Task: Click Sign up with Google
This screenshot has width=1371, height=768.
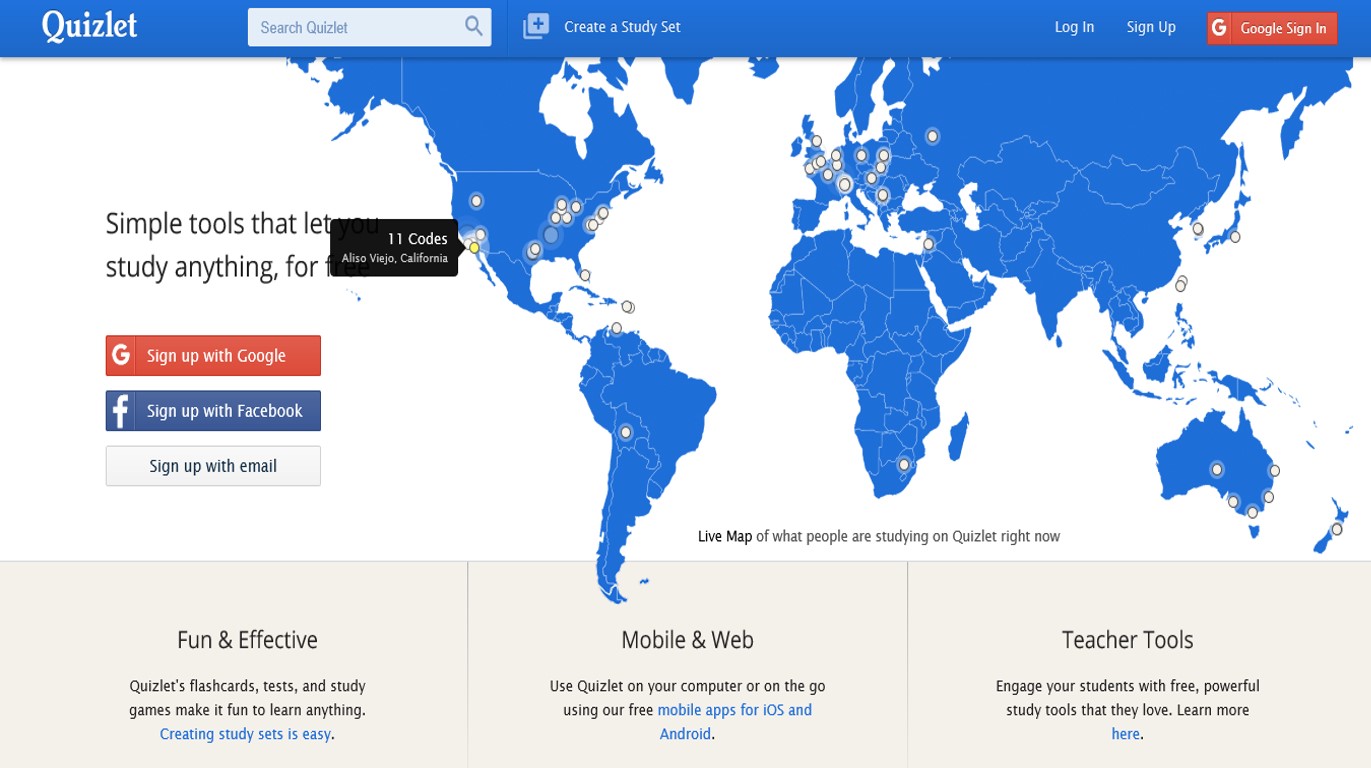Action: (213, 355)
